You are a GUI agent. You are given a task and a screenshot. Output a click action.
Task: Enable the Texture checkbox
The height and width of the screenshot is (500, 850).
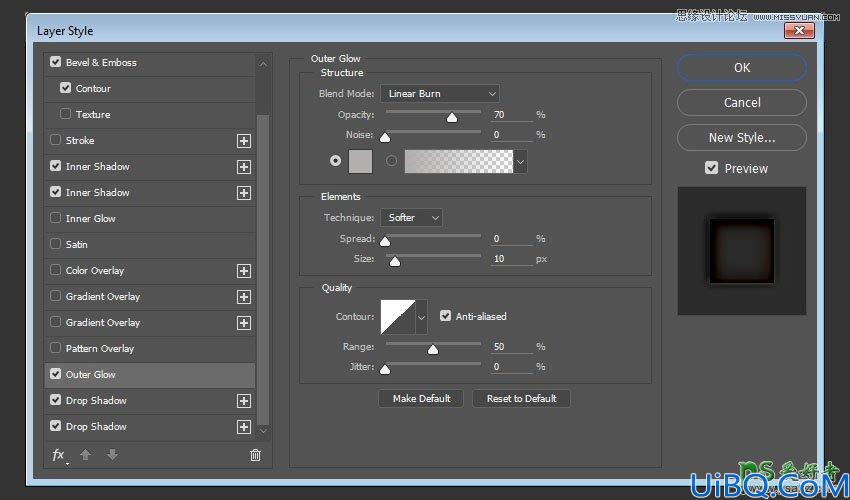coord(66,114)
